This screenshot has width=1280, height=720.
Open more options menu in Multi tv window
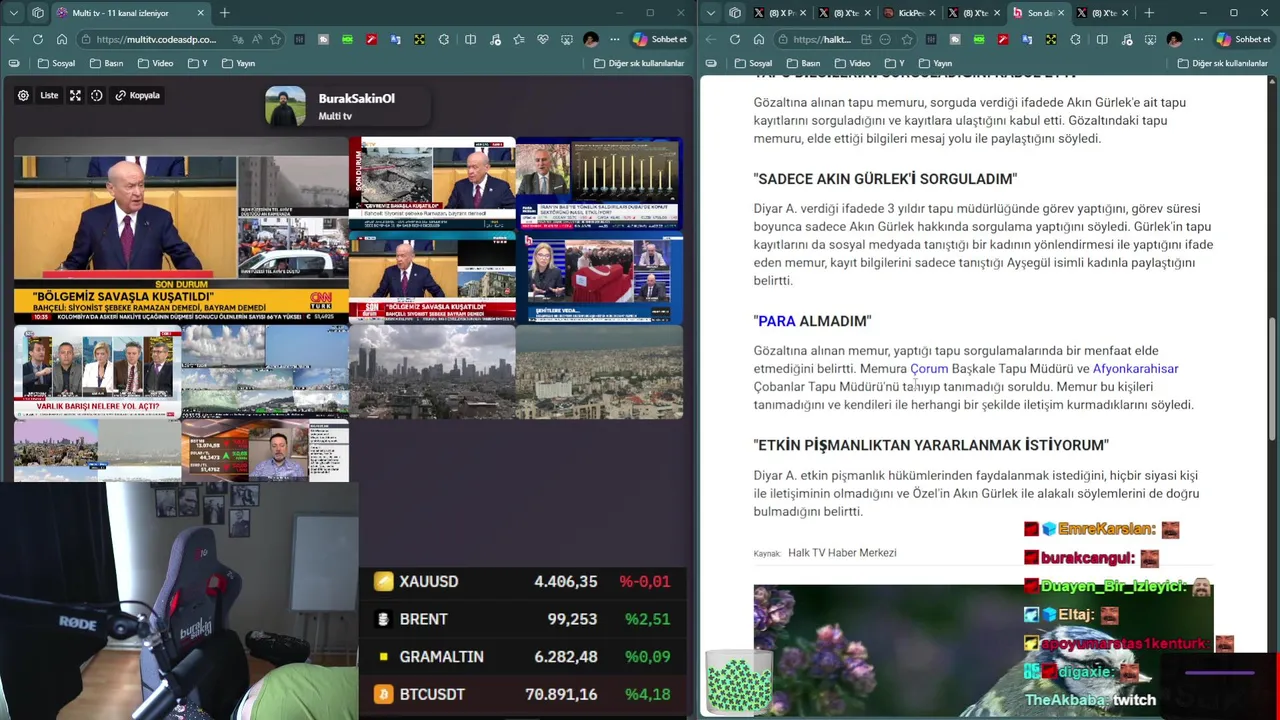tap(614, 39)
